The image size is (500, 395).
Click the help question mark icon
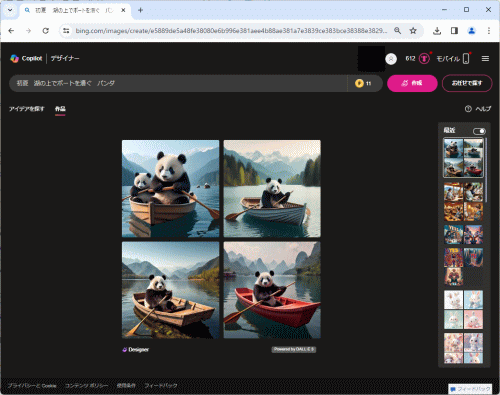[468, 109]
